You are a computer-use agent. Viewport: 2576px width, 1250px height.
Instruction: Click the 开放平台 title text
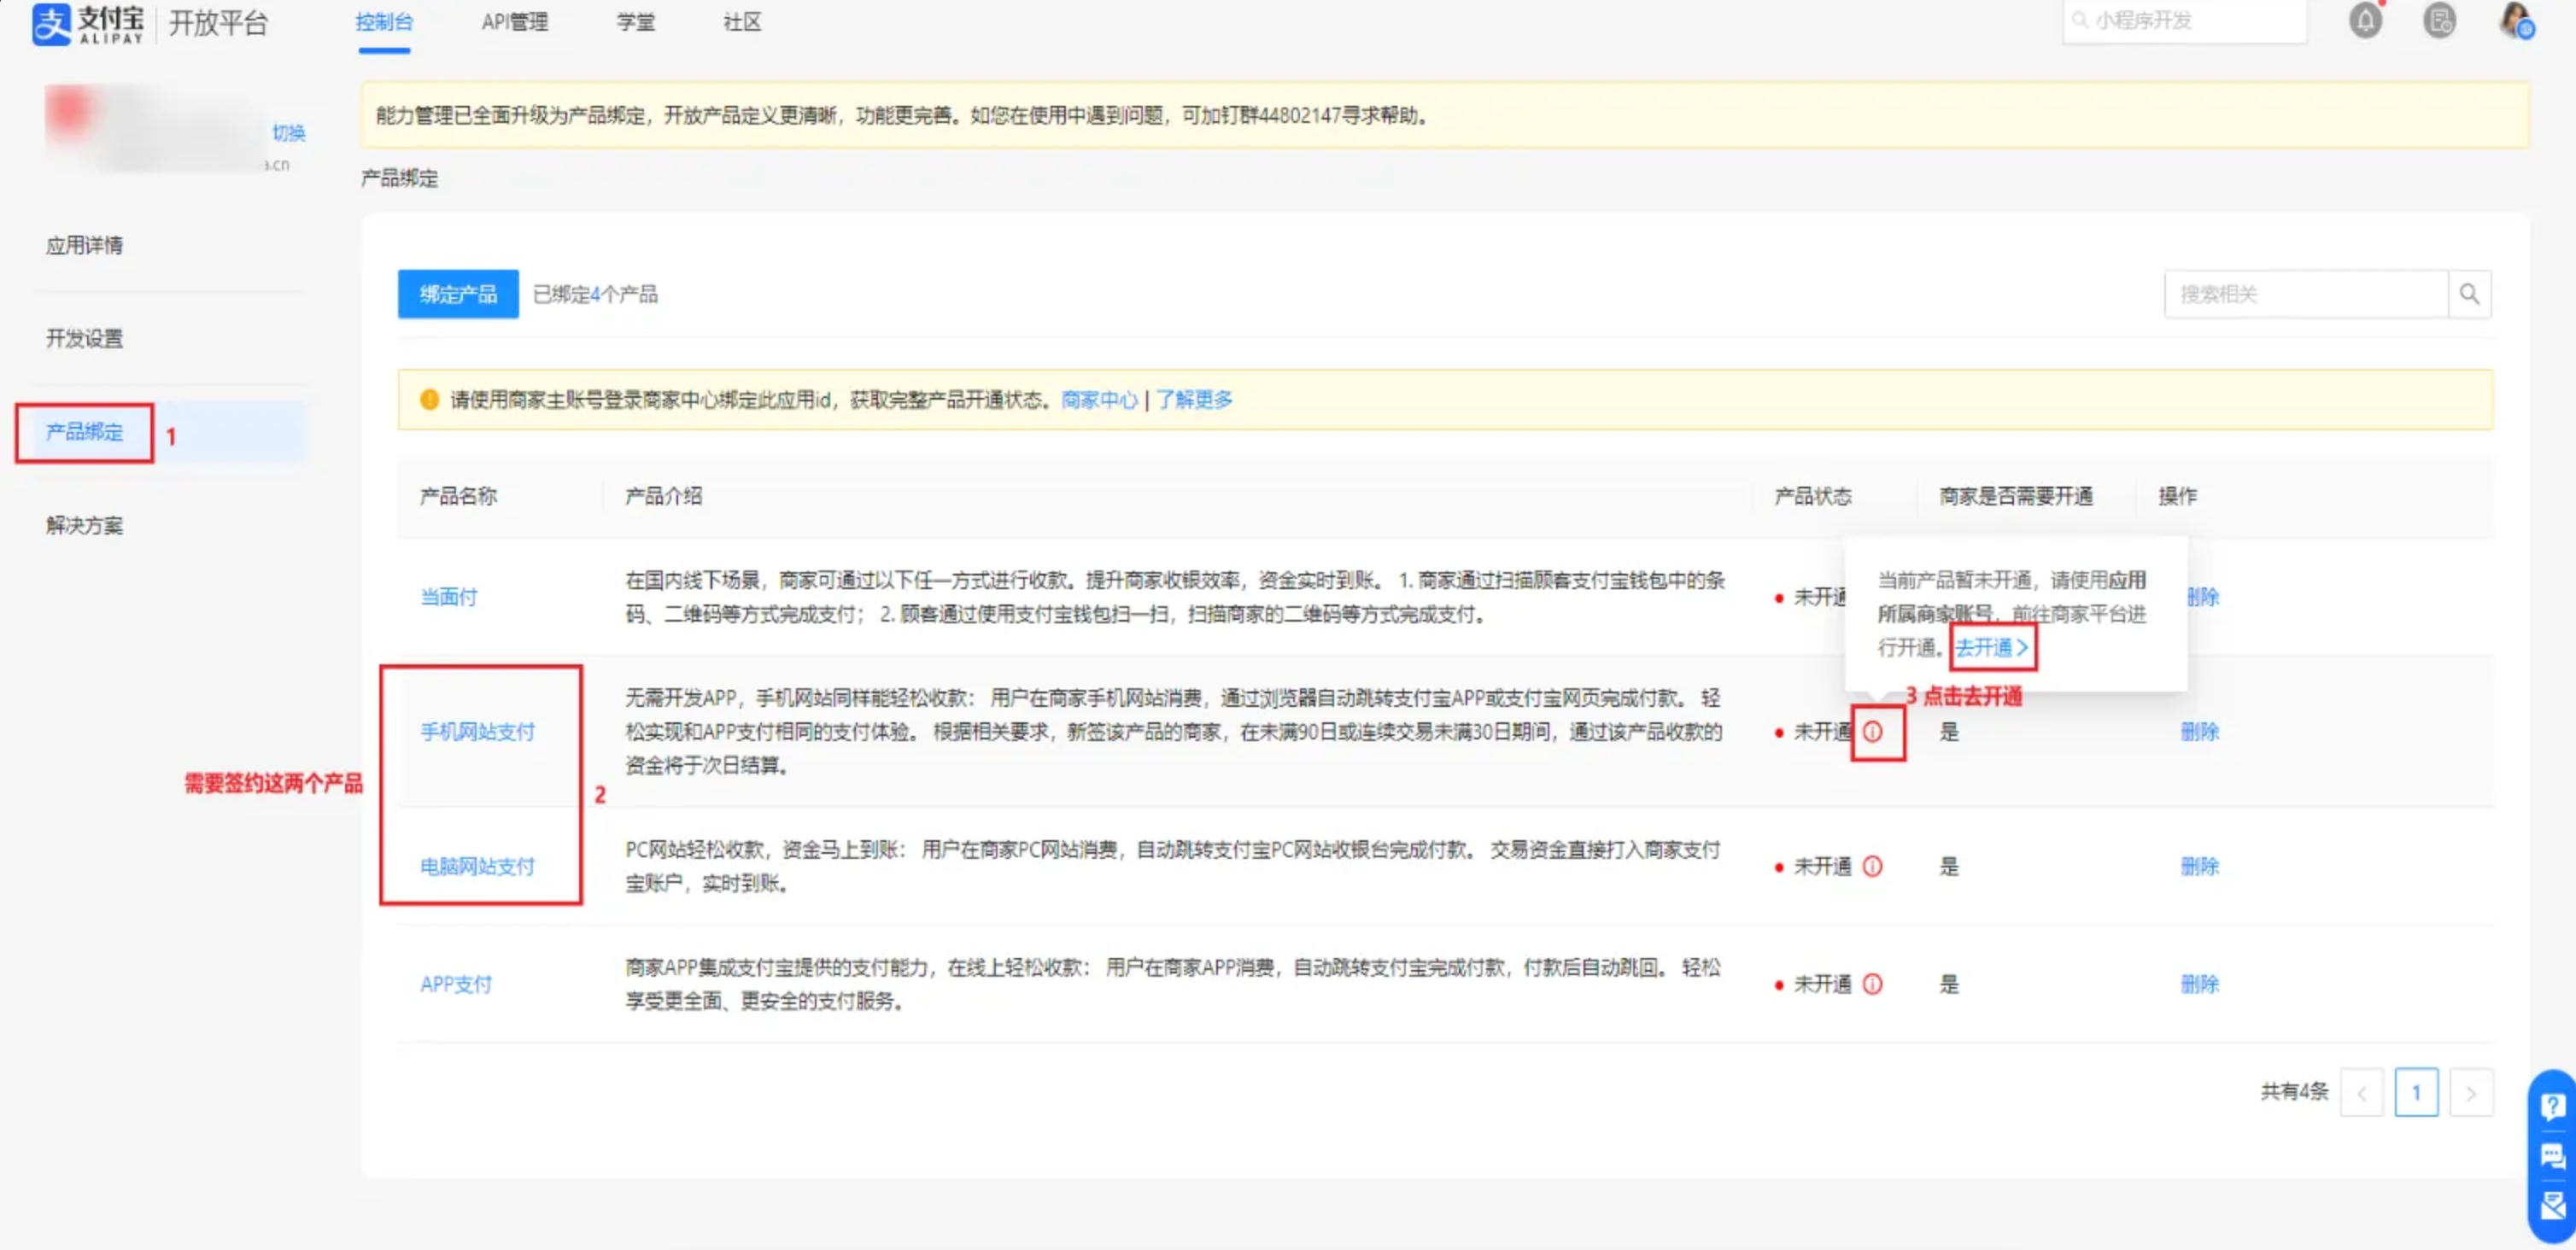218,23
